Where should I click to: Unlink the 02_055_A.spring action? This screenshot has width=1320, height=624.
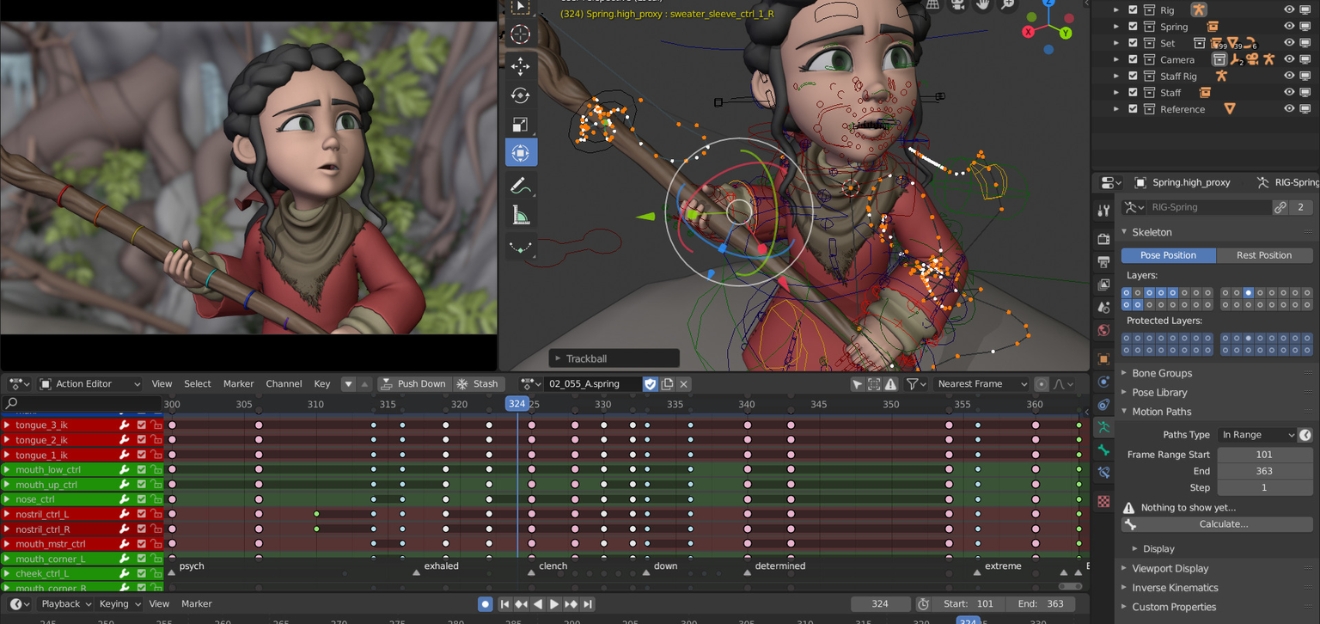click(684, 384)
